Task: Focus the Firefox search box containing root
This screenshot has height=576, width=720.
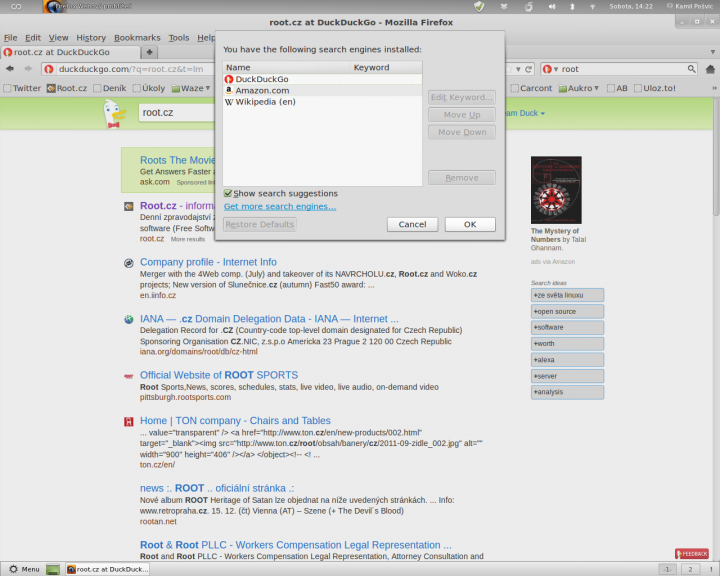Action: [619, 69]
